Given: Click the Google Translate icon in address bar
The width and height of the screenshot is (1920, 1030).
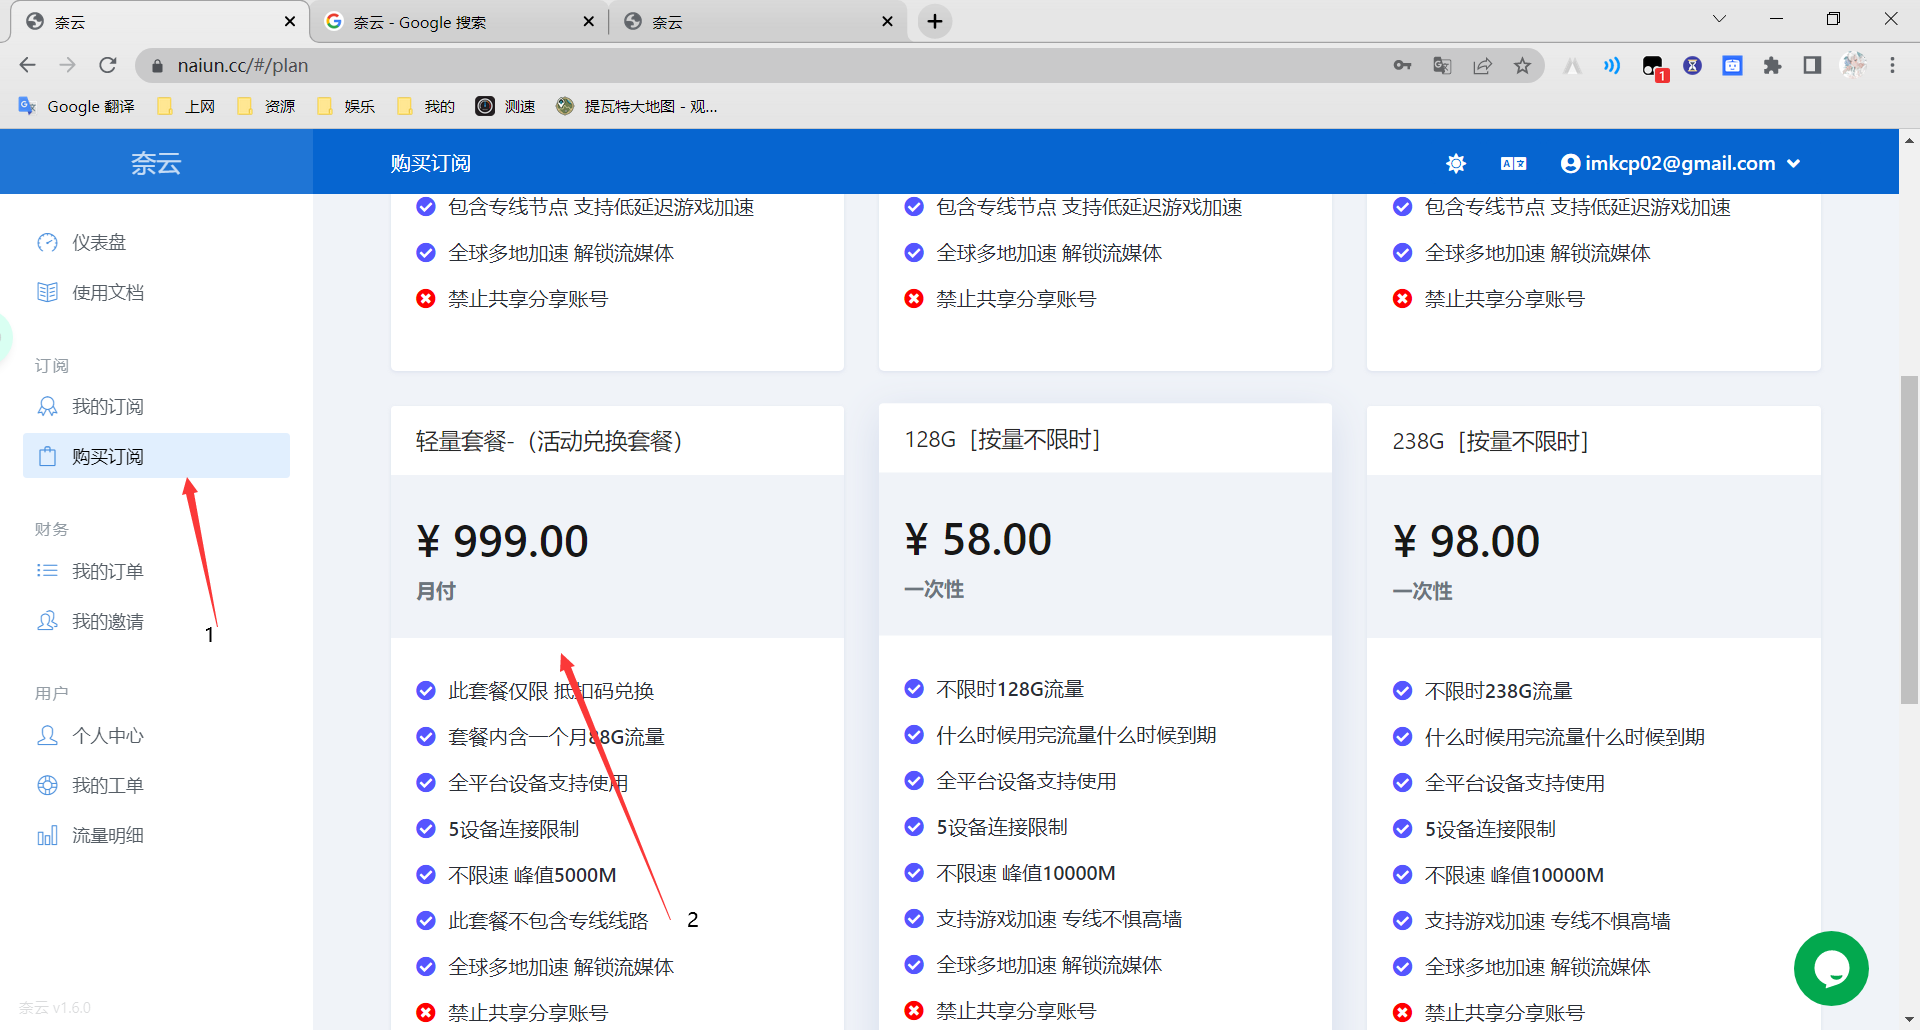Looking at the screenshot, I should point(1442,65).
